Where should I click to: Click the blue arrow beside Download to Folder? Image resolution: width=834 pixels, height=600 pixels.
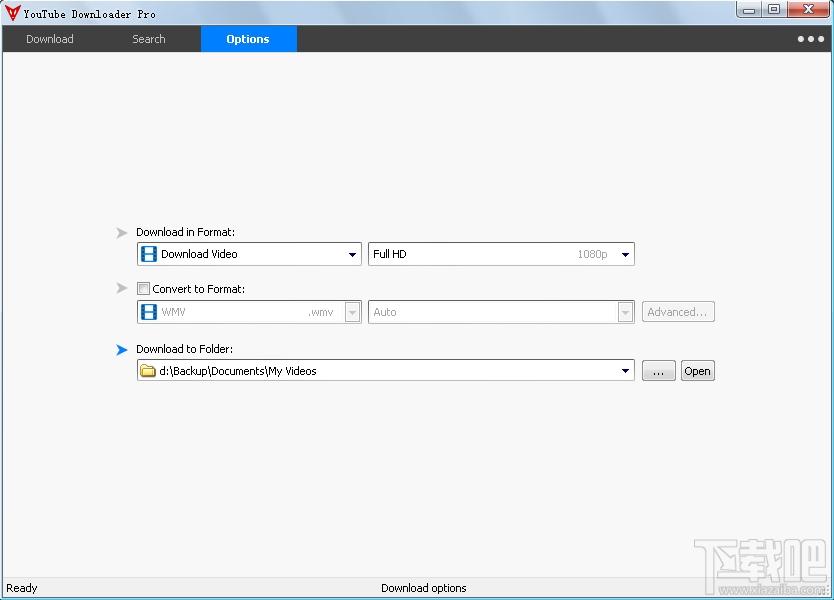[122, 349]
